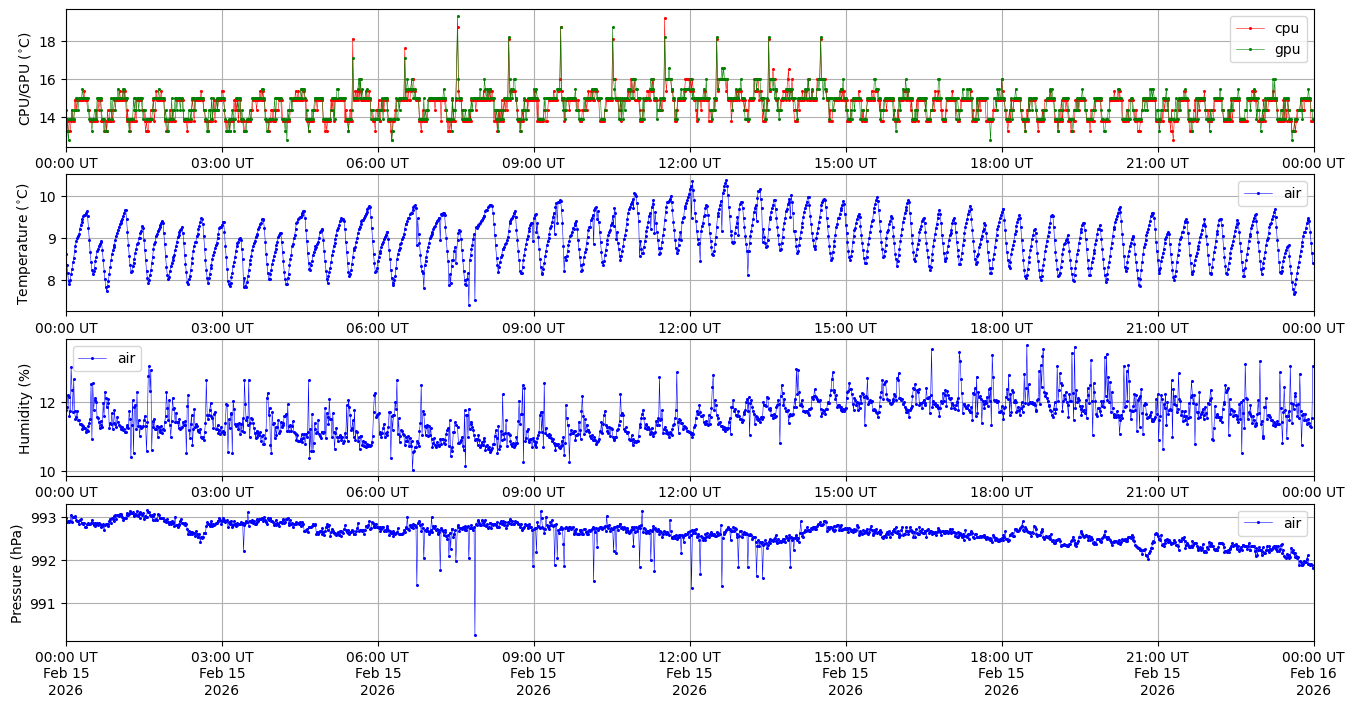The image size is (1354, 707).
Task: Click the CPU/GPU (°C) y-axis label
Action: pyautogui.click(x=25, y=79)
